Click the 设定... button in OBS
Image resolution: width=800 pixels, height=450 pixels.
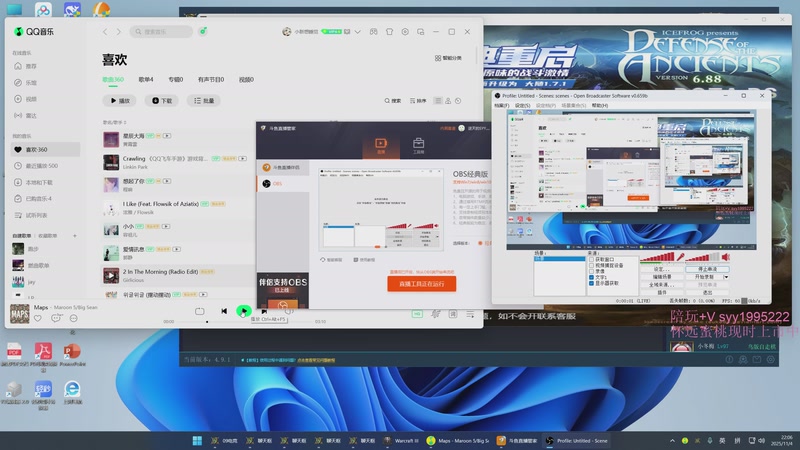[x=662, y=269]
